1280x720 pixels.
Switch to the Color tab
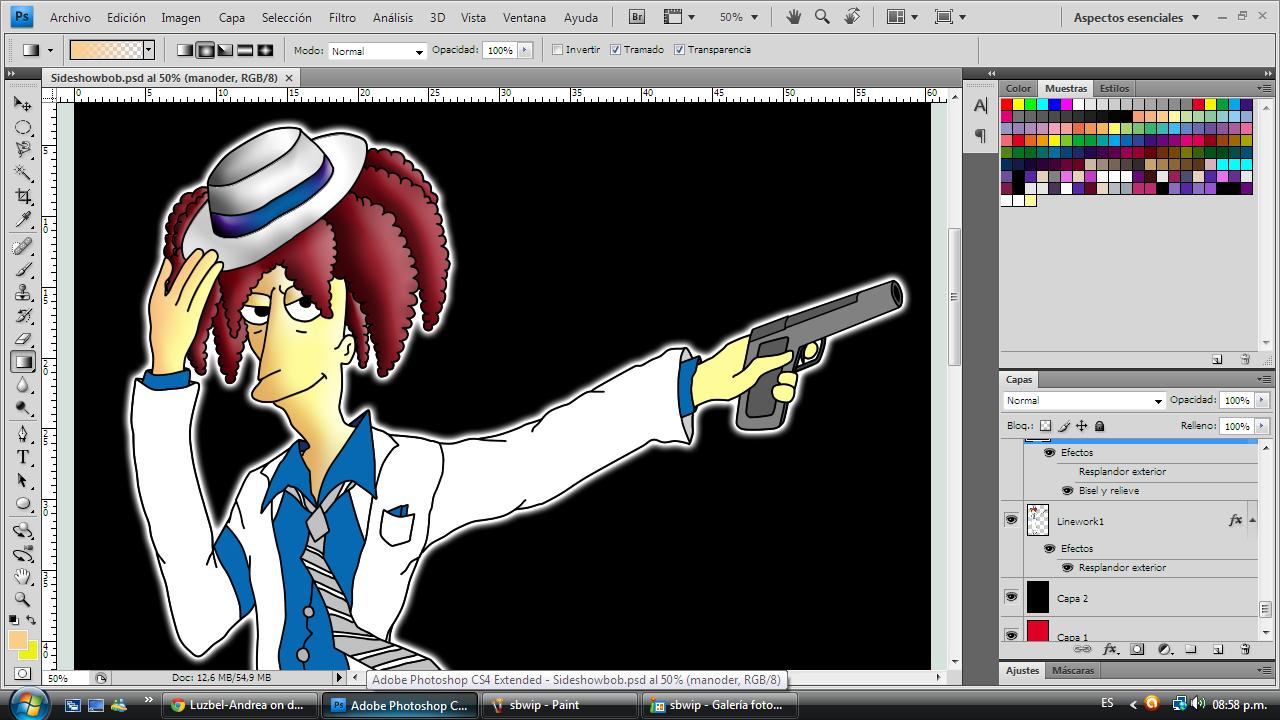pyautogui.click(x=1019, y=88)
